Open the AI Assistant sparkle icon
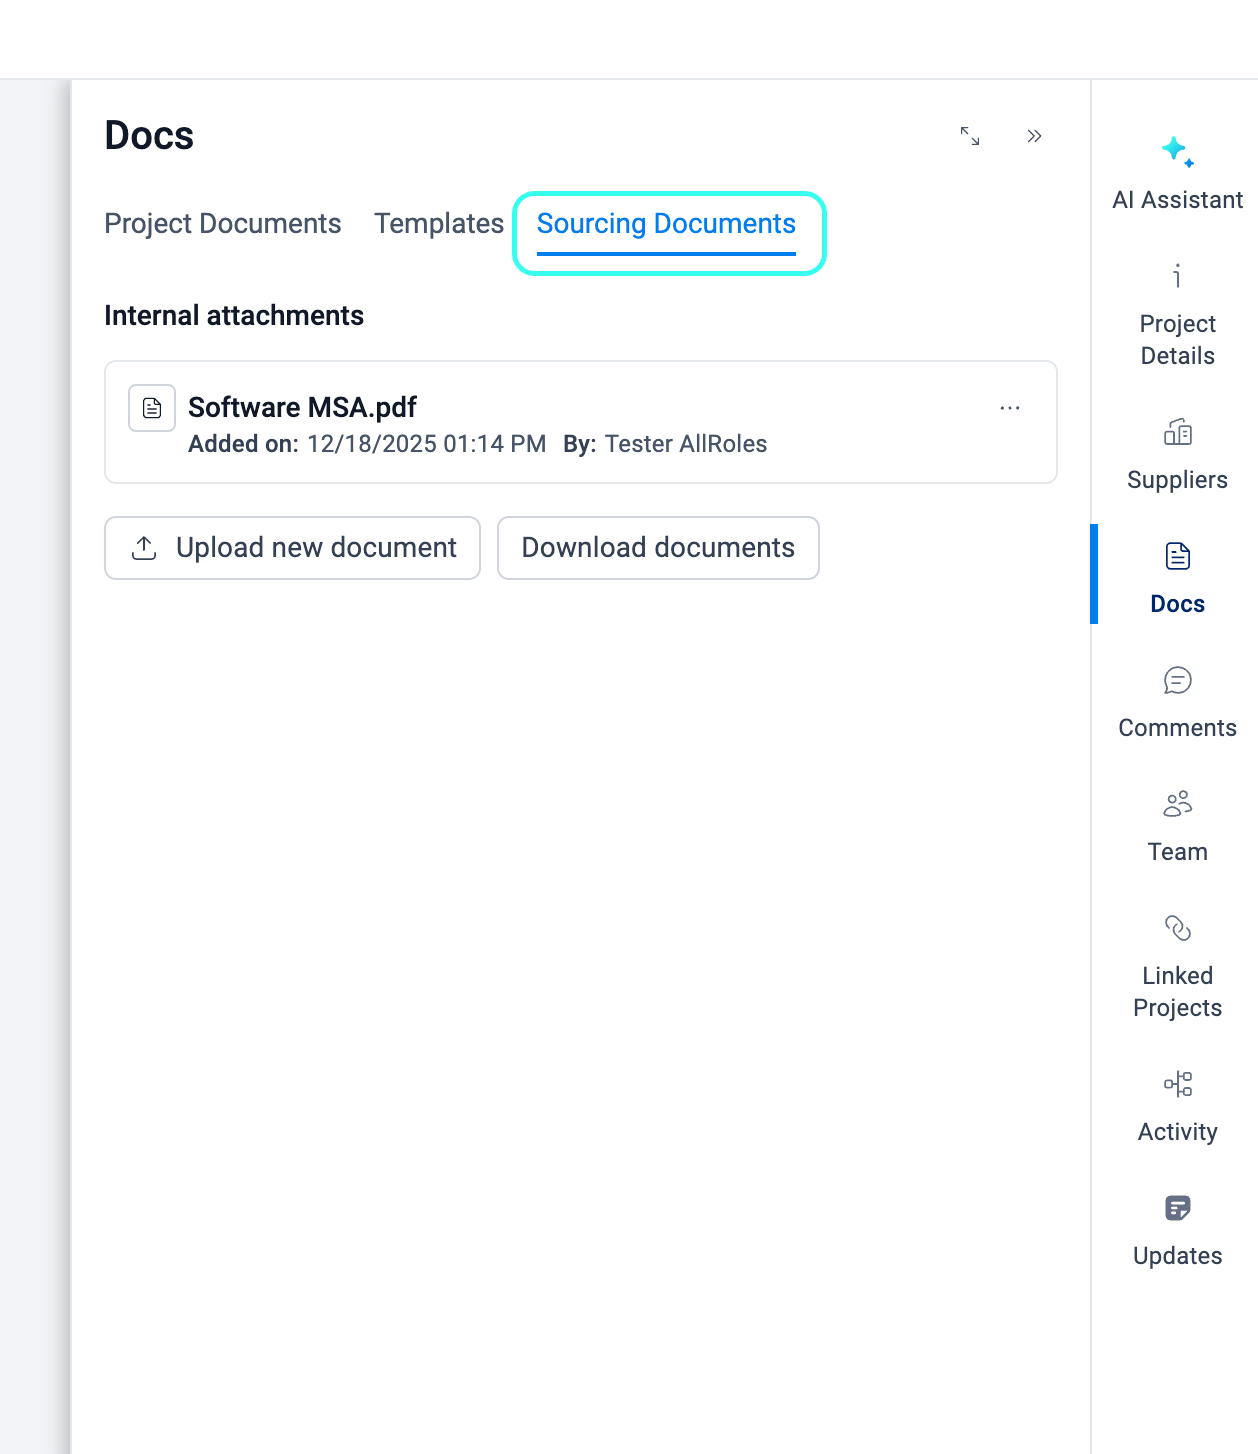Screen dimensions: 1258x1454 (1177, 152)
